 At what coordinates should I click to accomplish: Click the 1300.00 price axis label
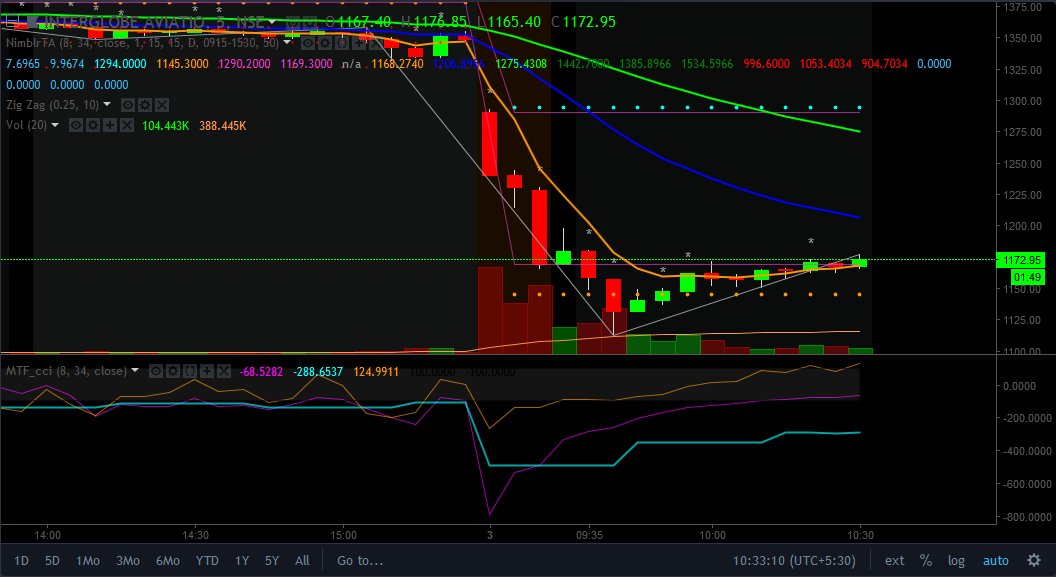1024,101
